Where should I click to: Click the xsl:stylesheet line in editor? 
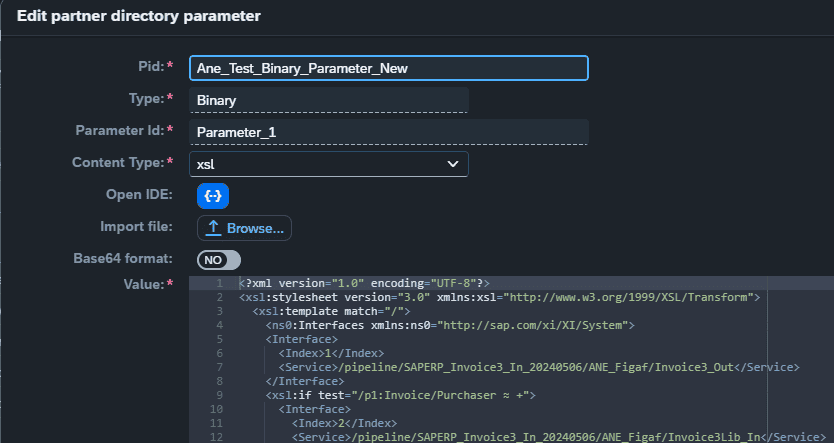click(x=499, y=297)
